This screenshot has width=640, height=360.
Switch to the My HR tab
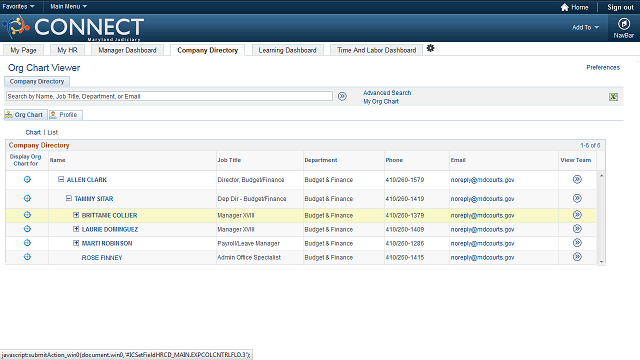tap(67, 50)
